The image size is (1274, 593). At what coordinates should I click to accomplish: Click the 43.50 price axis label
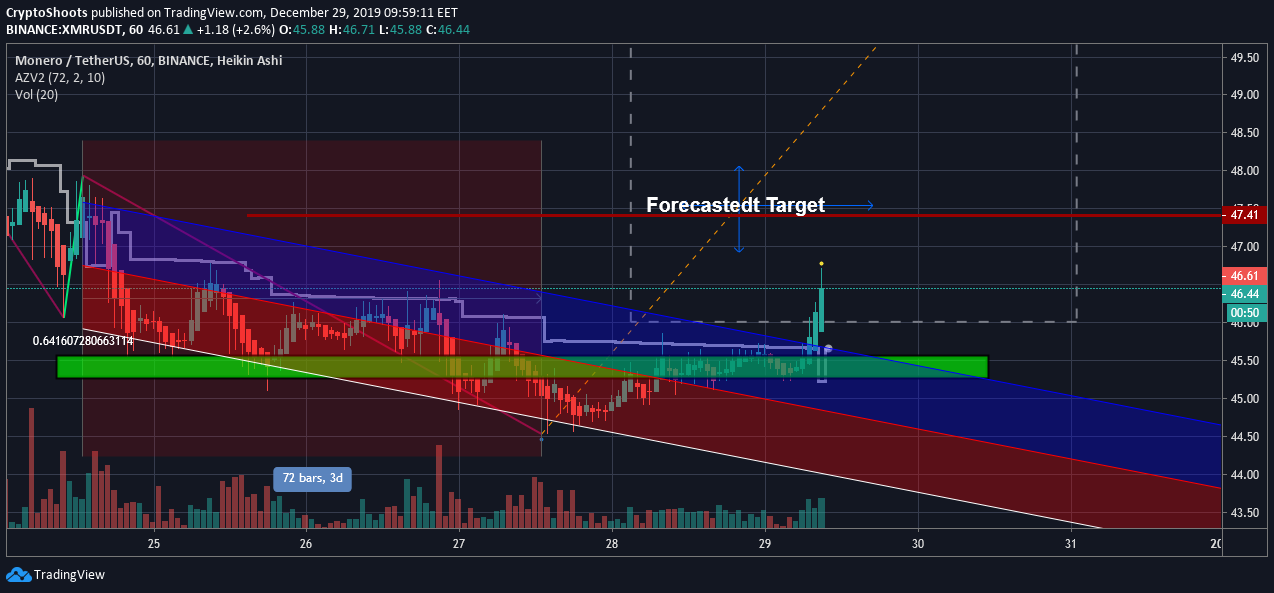(x=1244, y=513)
